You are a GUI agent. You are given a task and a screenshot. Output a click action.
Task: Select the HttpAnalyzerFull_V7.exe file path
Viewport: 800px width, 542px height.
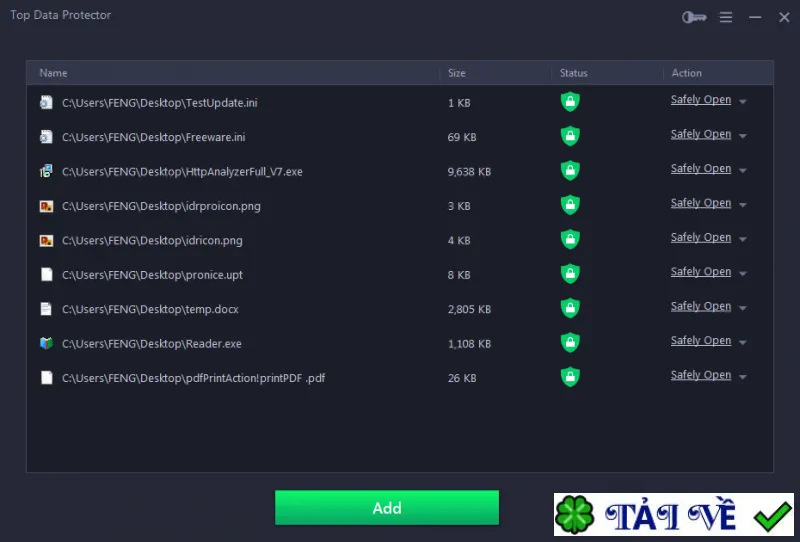click(x=182, y=171)
